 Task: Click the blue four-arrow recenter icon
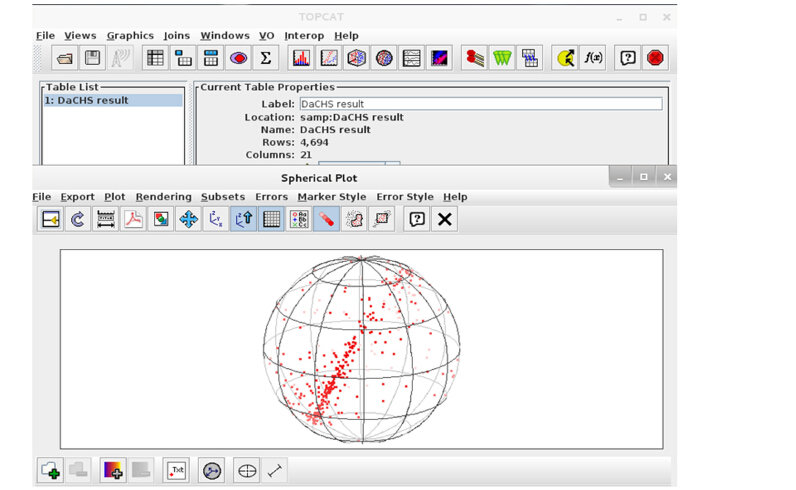[x=188, y=219]
